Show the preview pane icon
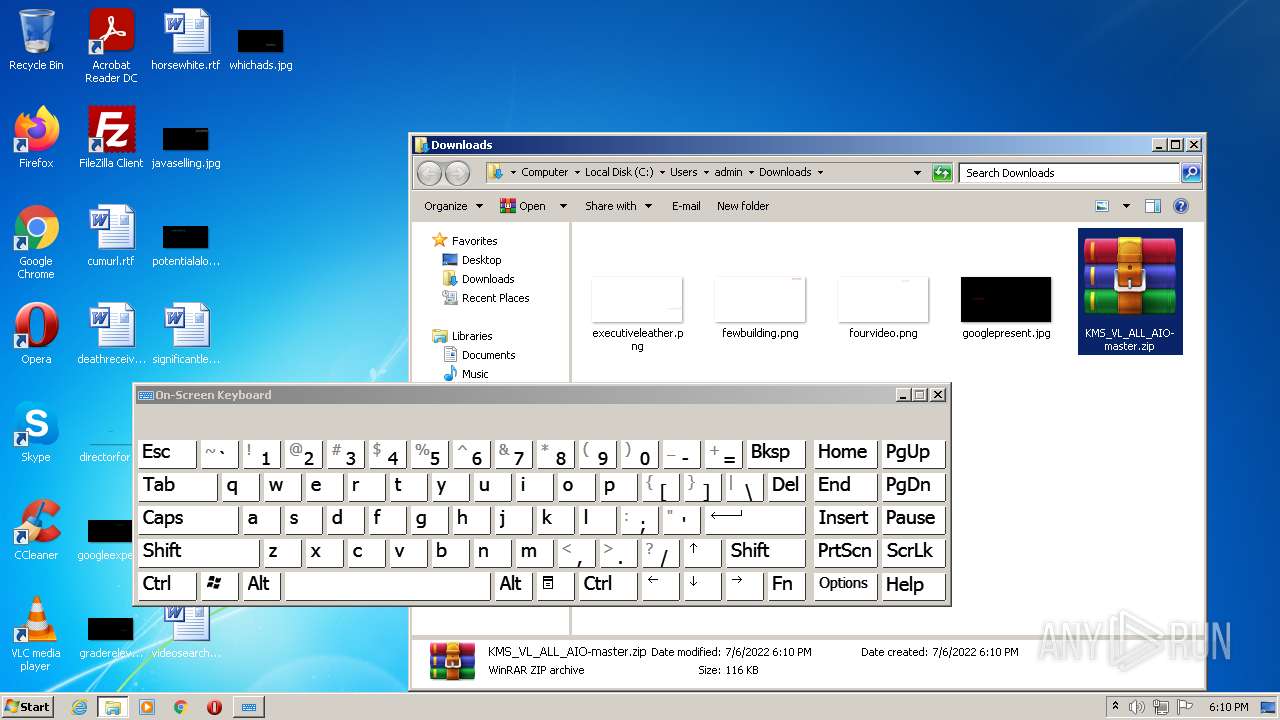Screen dimensions: 1280x720 click(1152, 206)
